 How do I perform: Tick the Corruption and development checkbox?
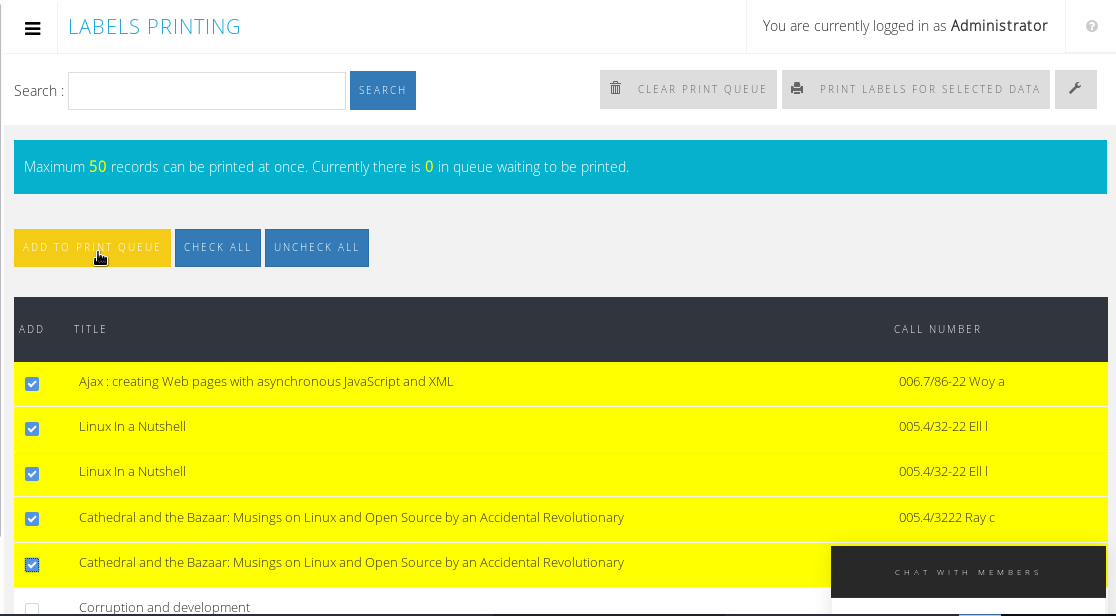point(32,609)
